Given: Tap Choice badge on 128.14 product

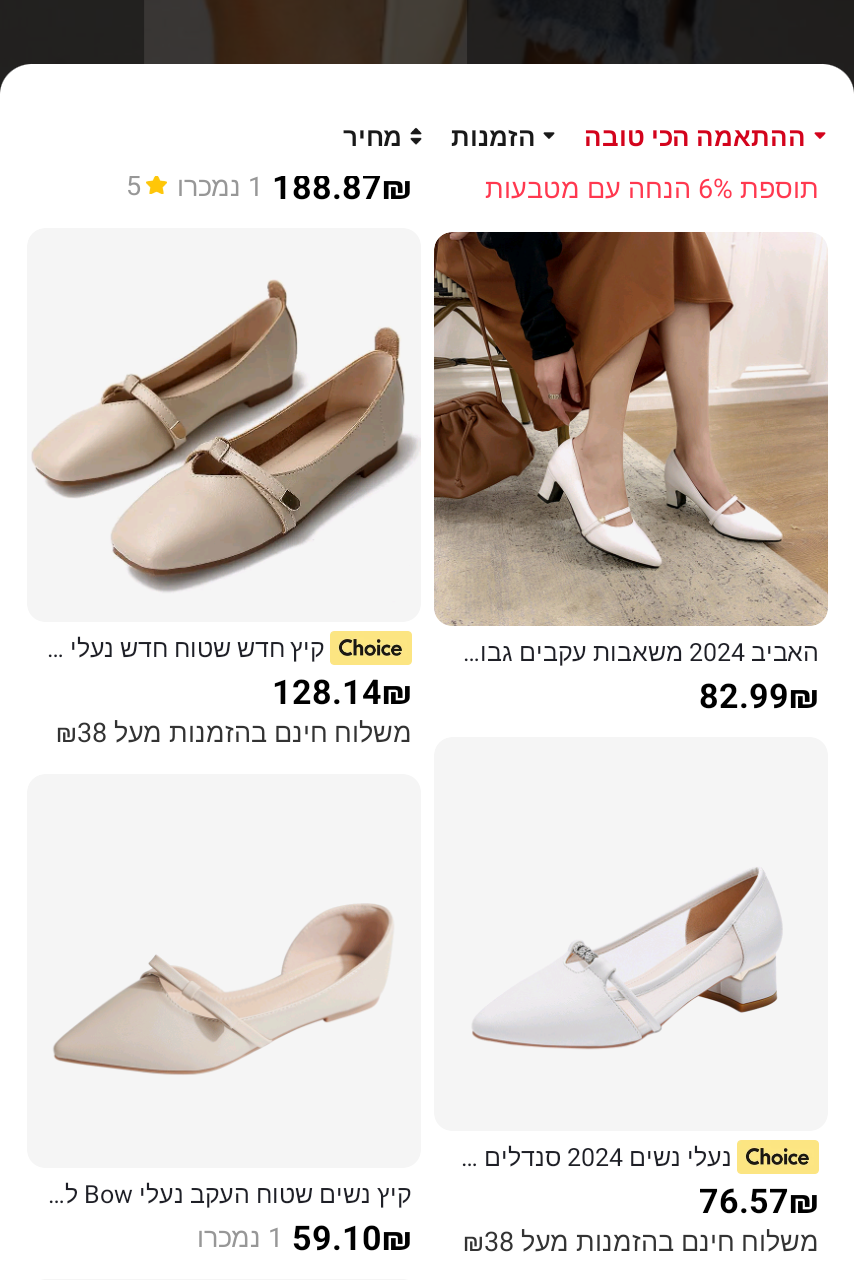Looking at the screenshot, I should tap(370, 648).
